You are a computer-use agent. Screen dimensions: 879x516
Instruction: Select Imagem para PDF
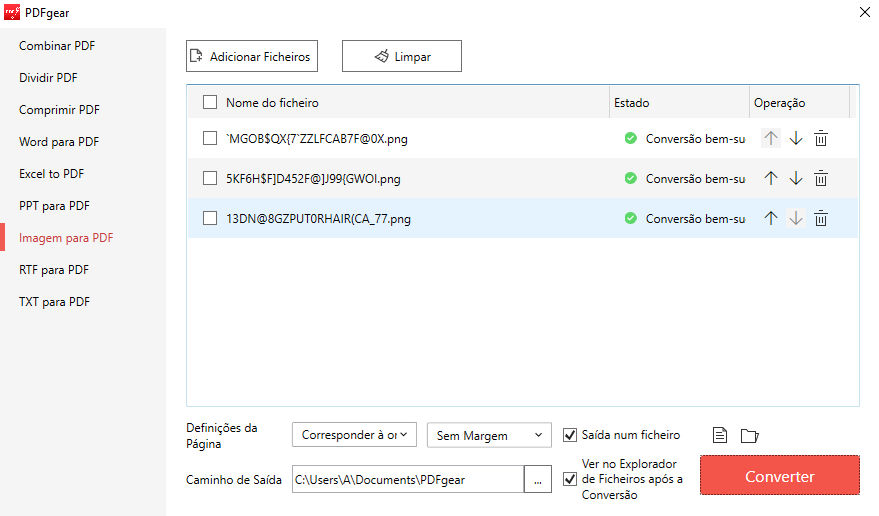[x=66, y=238]
